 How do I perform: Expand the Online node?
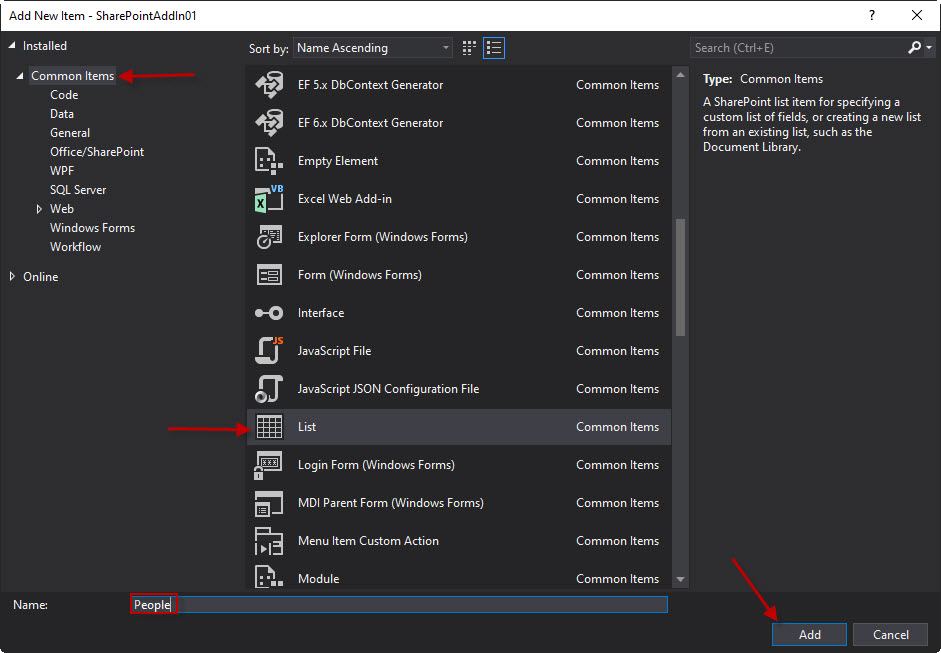tap(12, 277)
